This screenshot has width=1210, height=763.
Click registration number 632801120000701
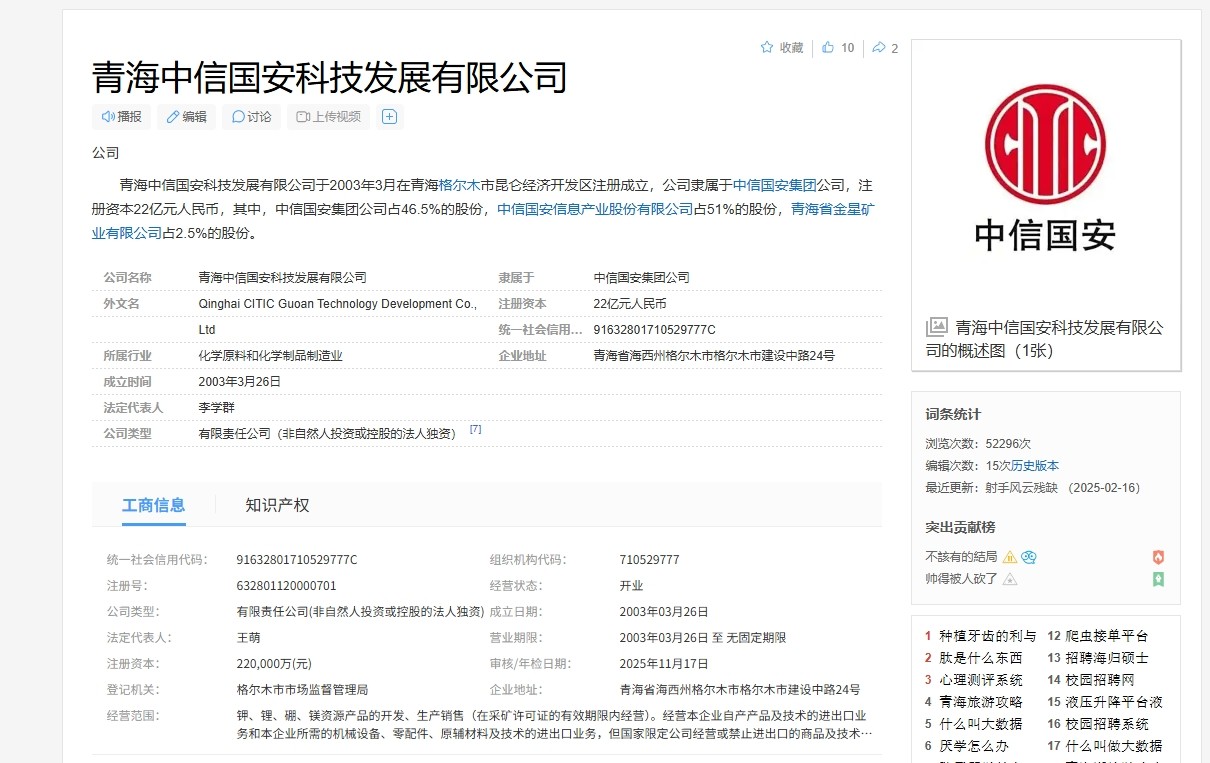[x=286, y=586]
